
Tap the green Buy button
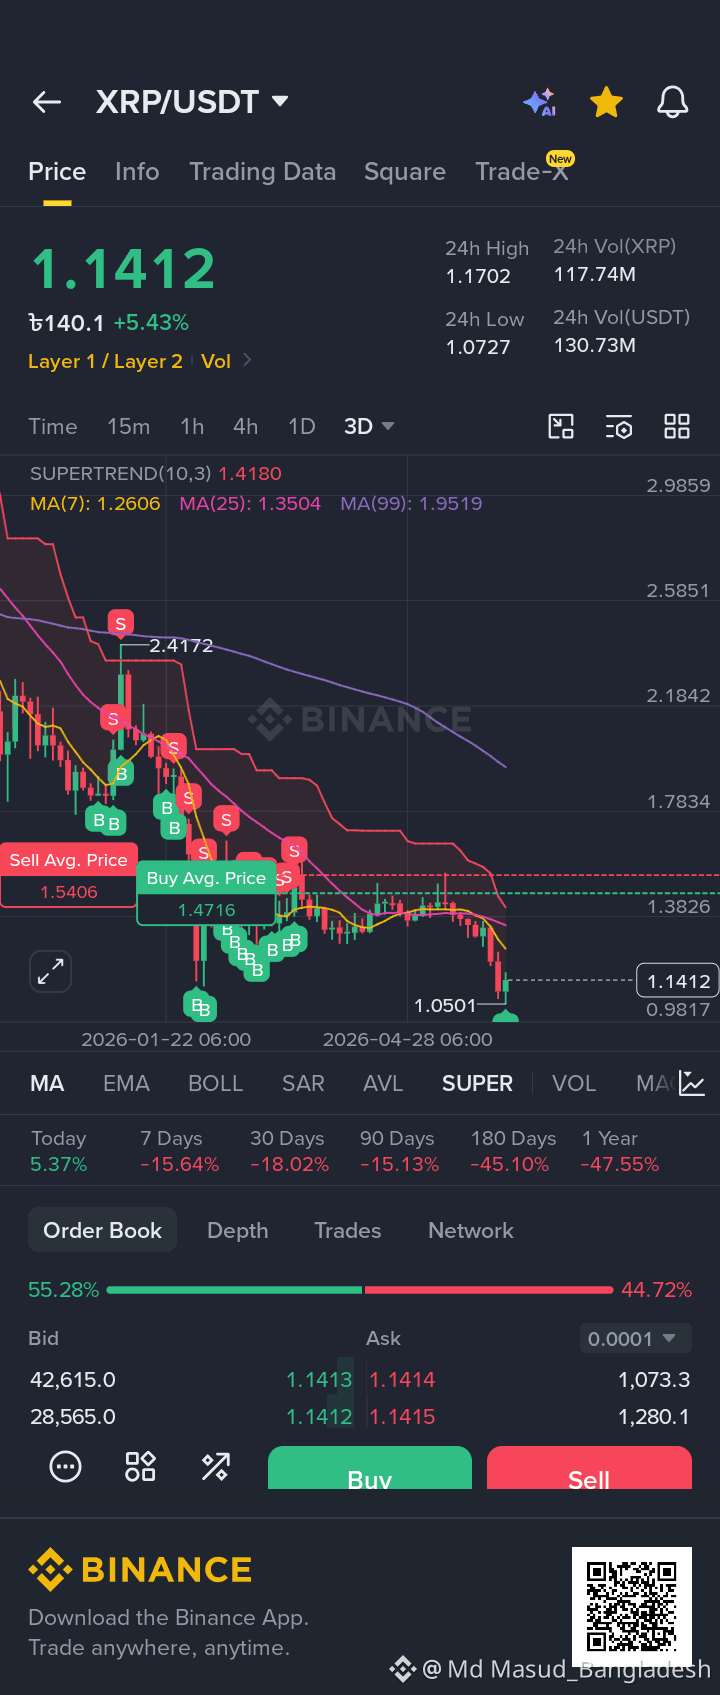point(370,1468)
